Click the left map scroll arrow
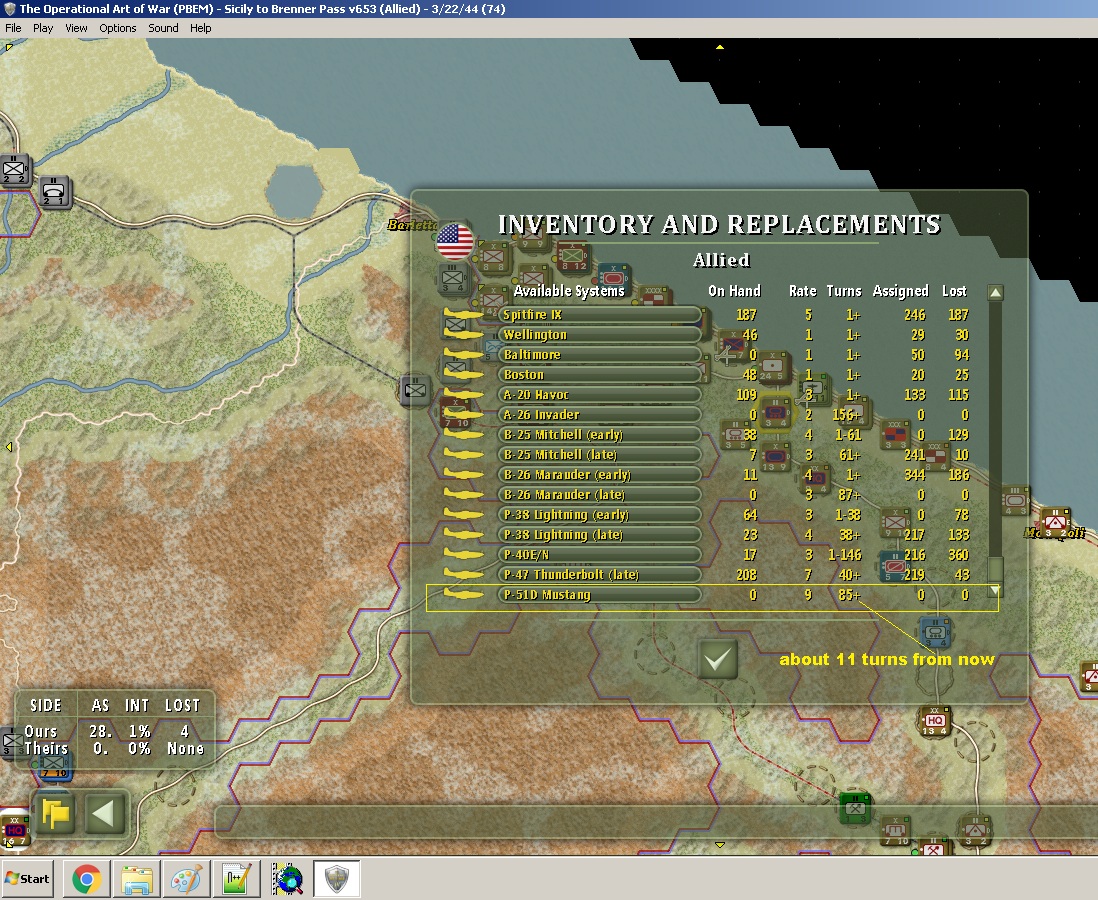1098x900 pixels. pyautogui.click(x=8, y=447)
